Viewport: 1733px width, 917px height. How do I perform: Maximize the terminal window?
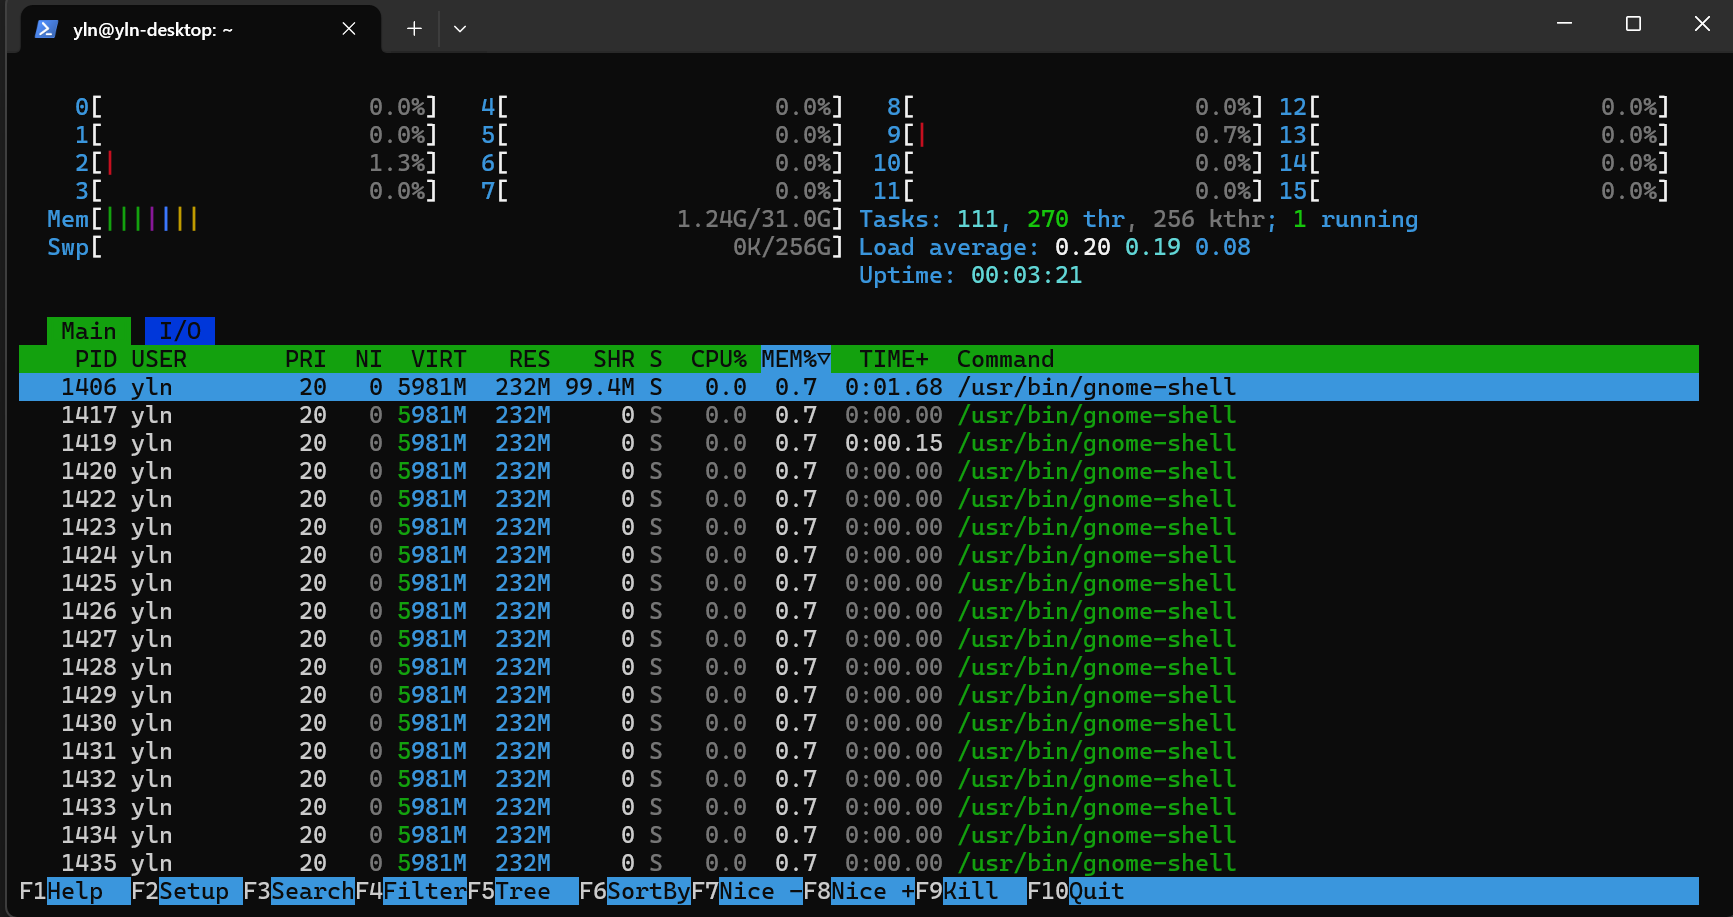(1633, 24)
